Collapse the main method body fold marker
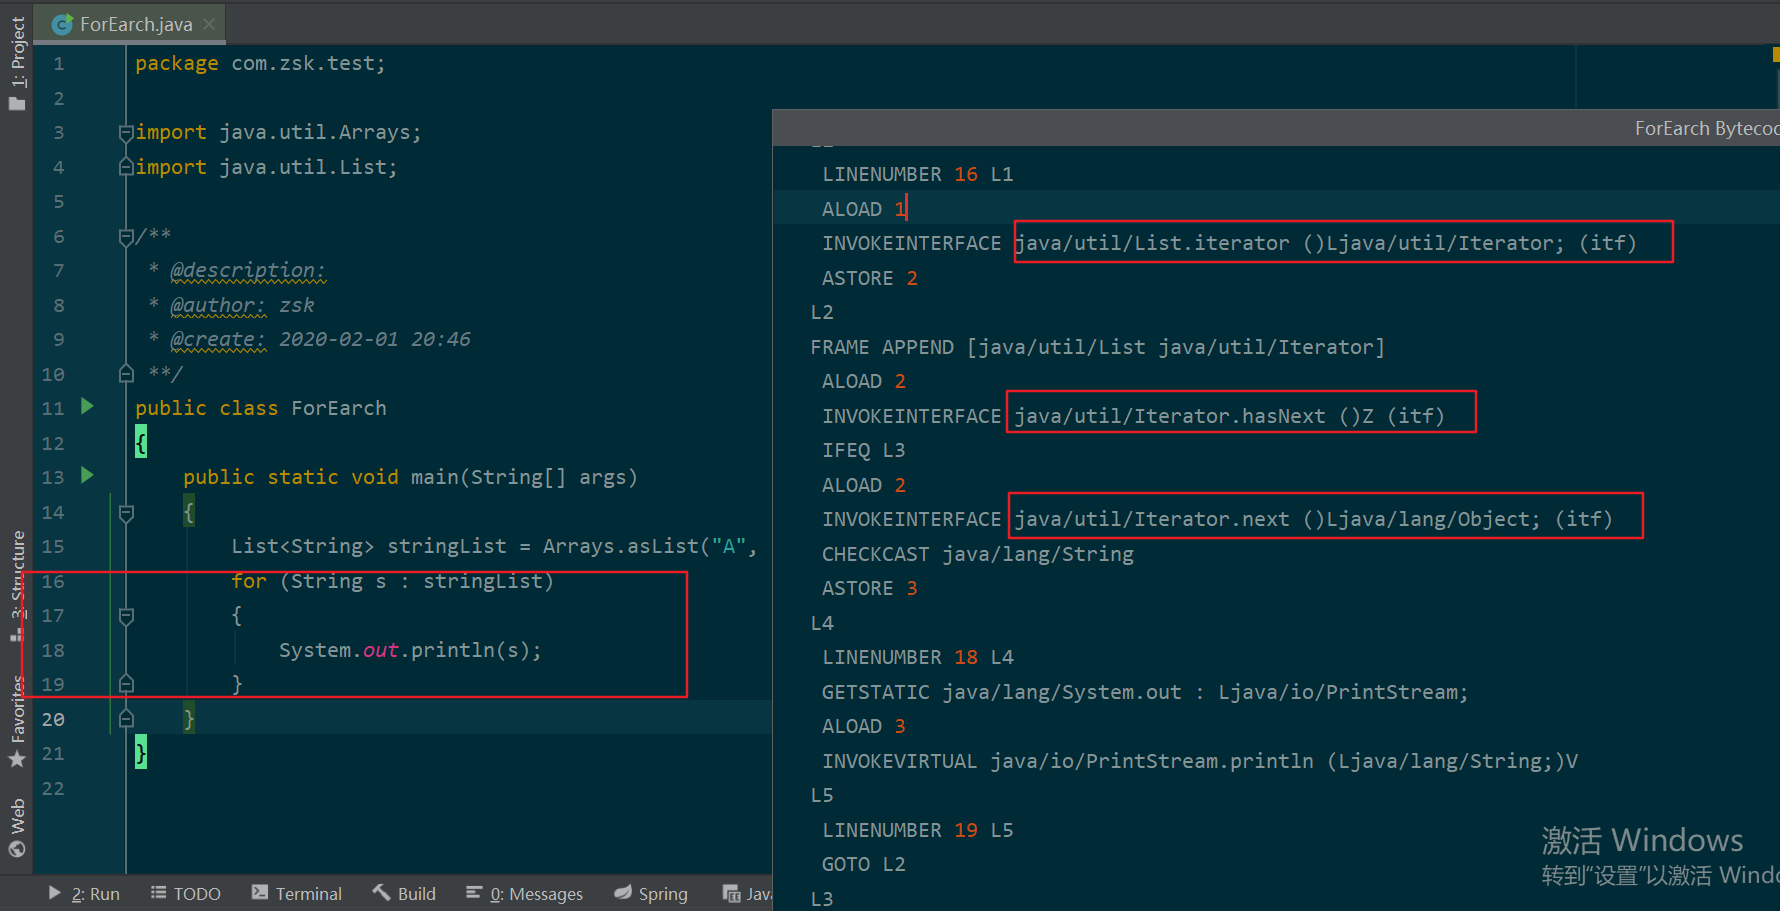 click(126, 512)
